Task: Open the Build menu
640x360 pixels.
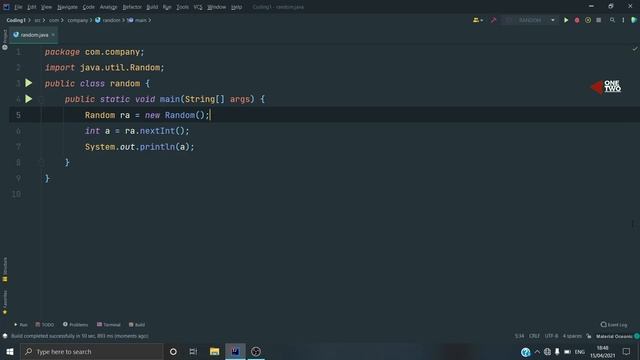Action: click(152, 7)
